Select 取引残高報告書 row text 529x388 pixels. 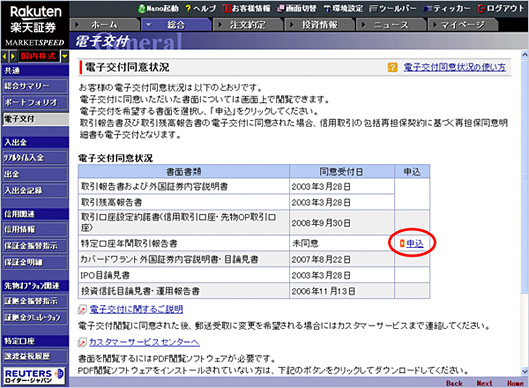(112, 202)
